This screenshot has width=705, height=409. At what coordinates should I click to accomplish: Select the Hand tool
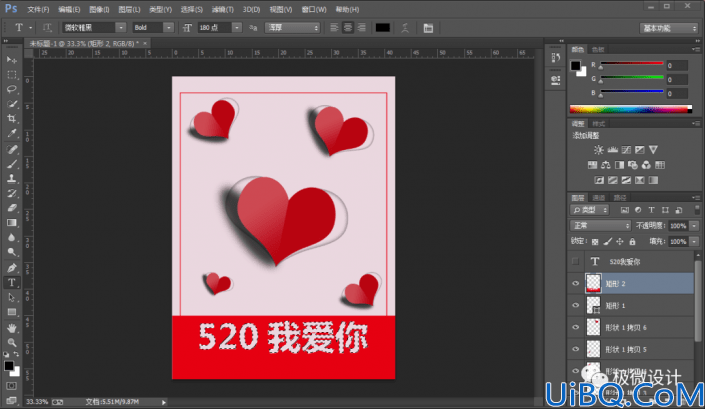[12, 328]
